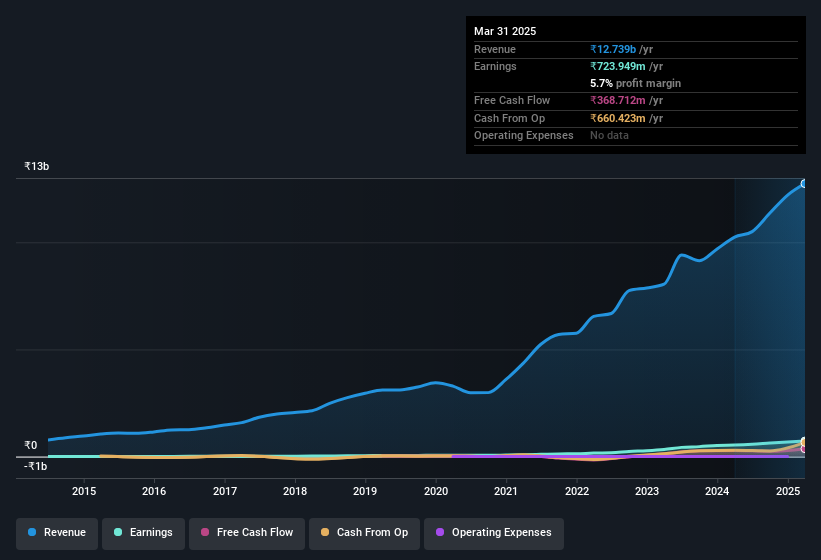821x560 pixels.
Task: Click the 5.7% profit margin text
Action: pyautogui.click(x=635, y=83)
